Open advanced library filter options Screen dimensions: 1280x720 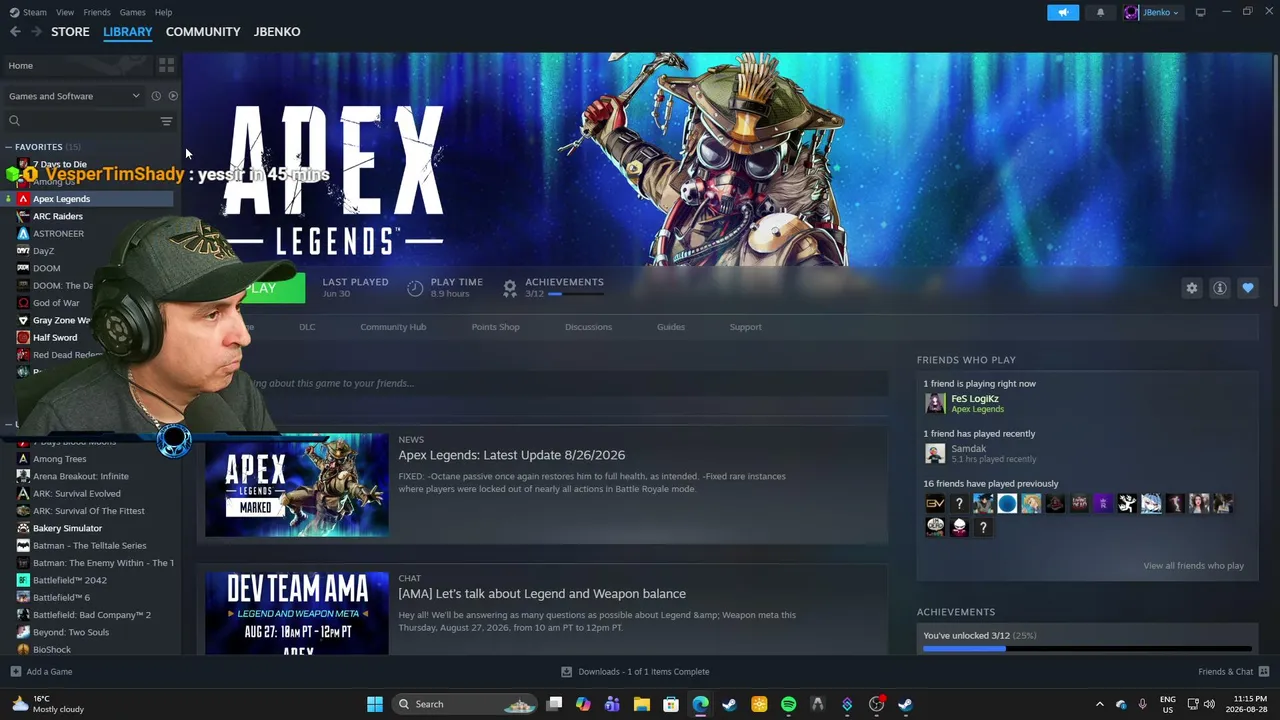click(166, 121)
